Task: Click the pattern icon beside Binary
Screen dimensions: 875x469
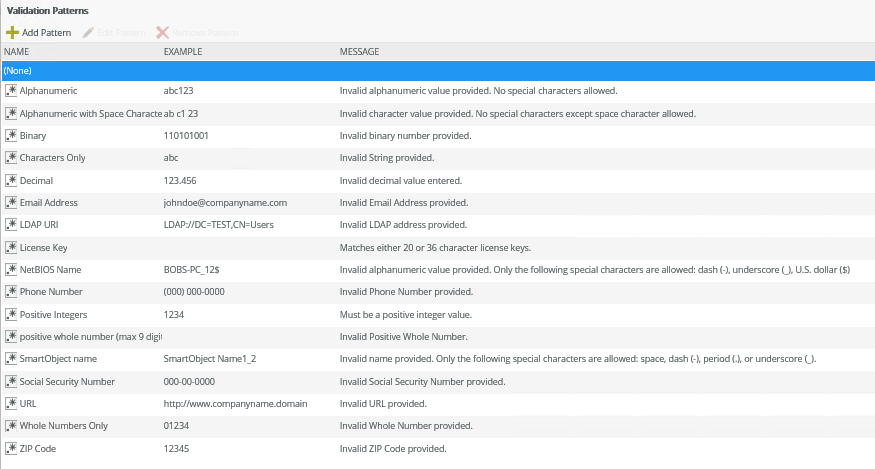Action: pos(11,136)
